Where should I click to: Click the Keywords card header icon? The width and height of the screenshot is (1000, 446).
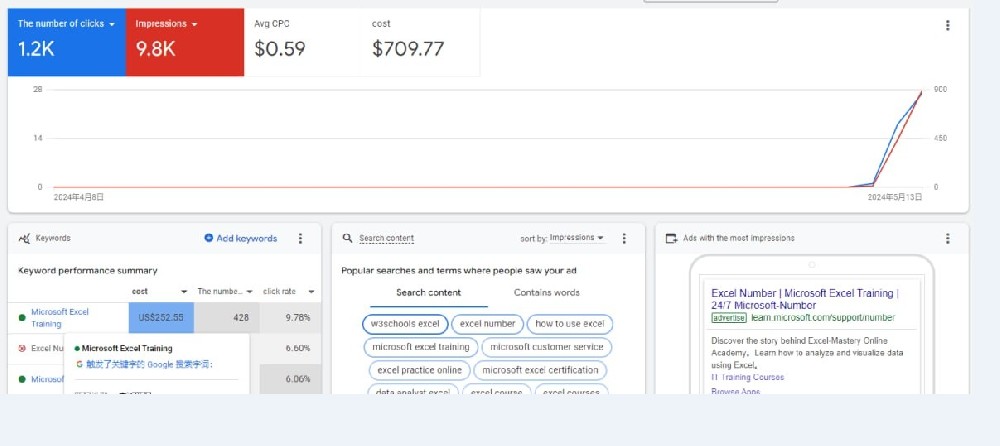pos(24,238)
